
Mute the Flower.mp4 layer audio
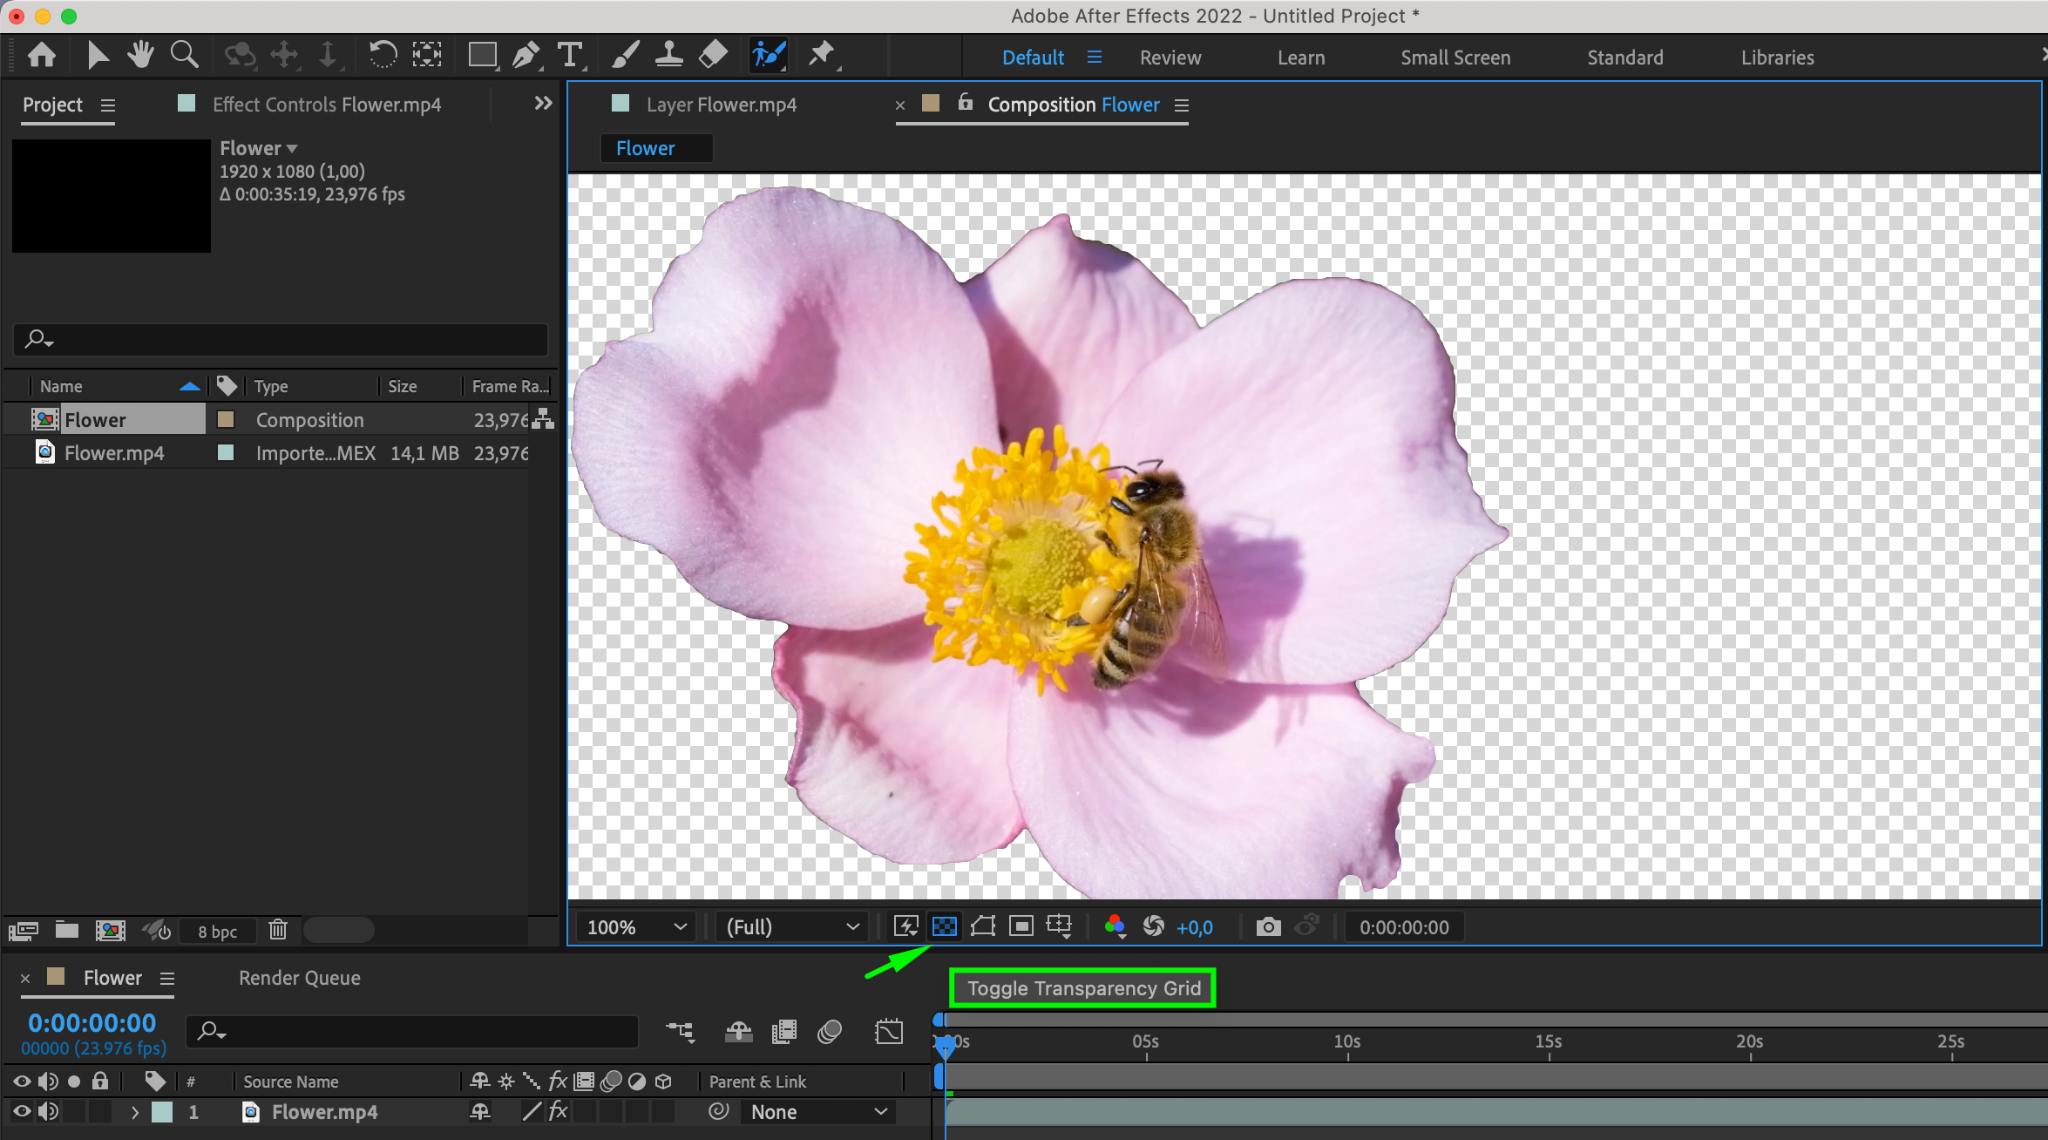tap(47, 1111)
